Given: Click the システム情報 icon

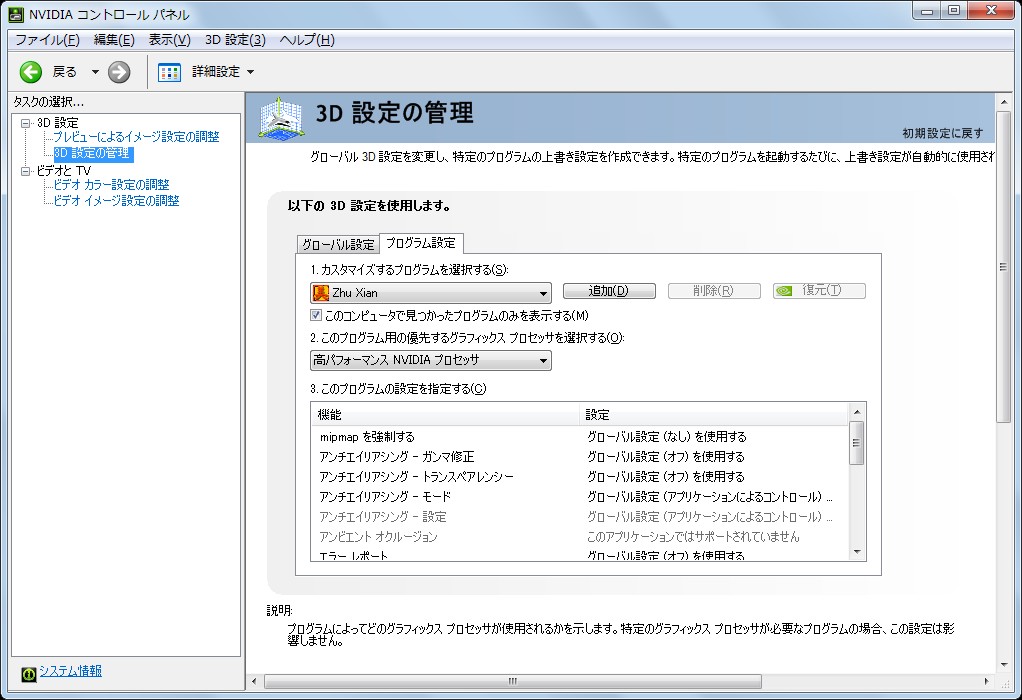Looking at the screenshot, I should [28, 674].
